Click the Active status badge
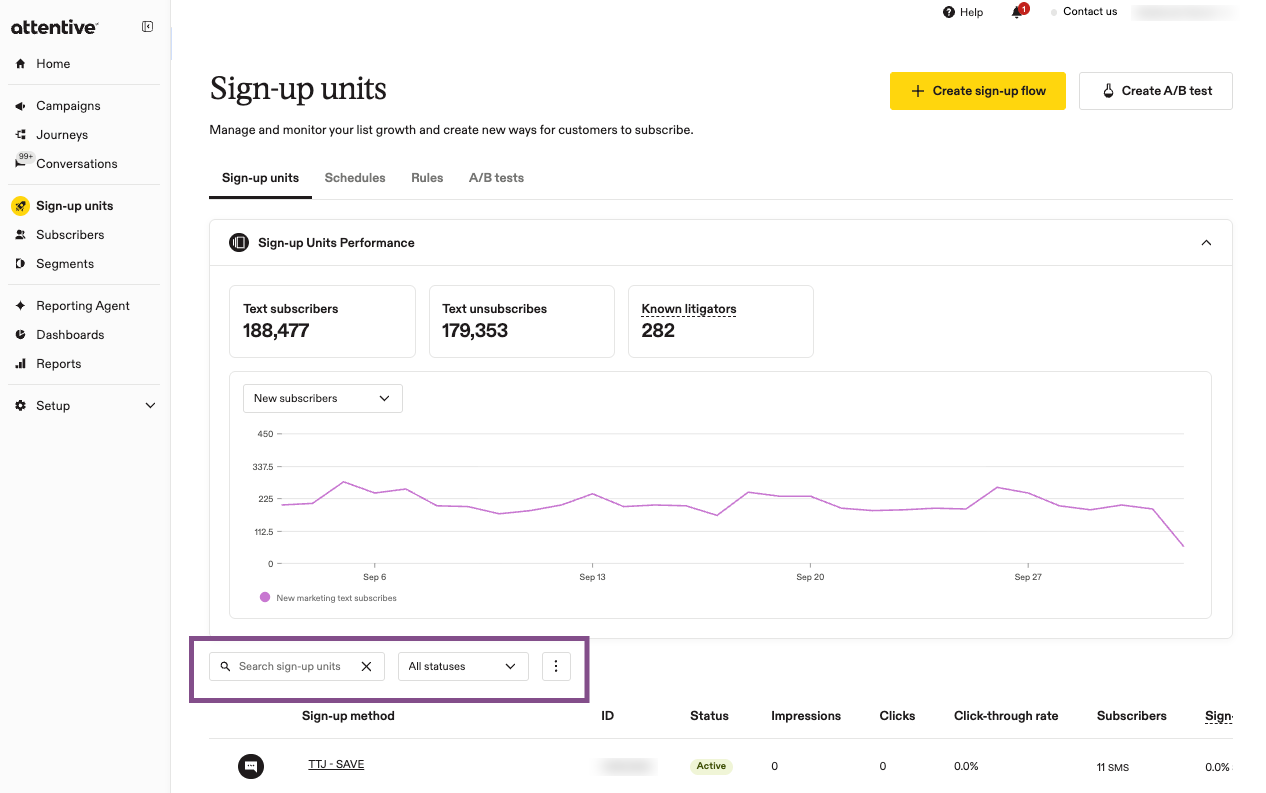 tap(711, 766)
